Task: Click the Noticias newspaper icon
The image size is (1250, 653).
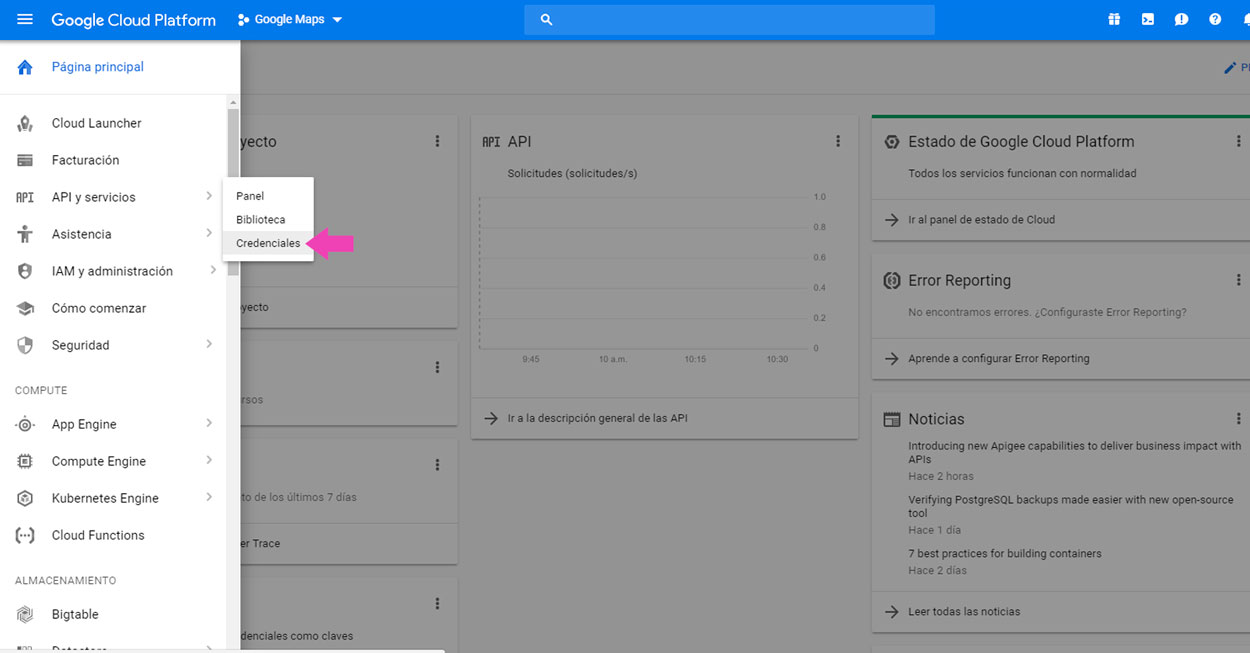Action: [892, 420]
